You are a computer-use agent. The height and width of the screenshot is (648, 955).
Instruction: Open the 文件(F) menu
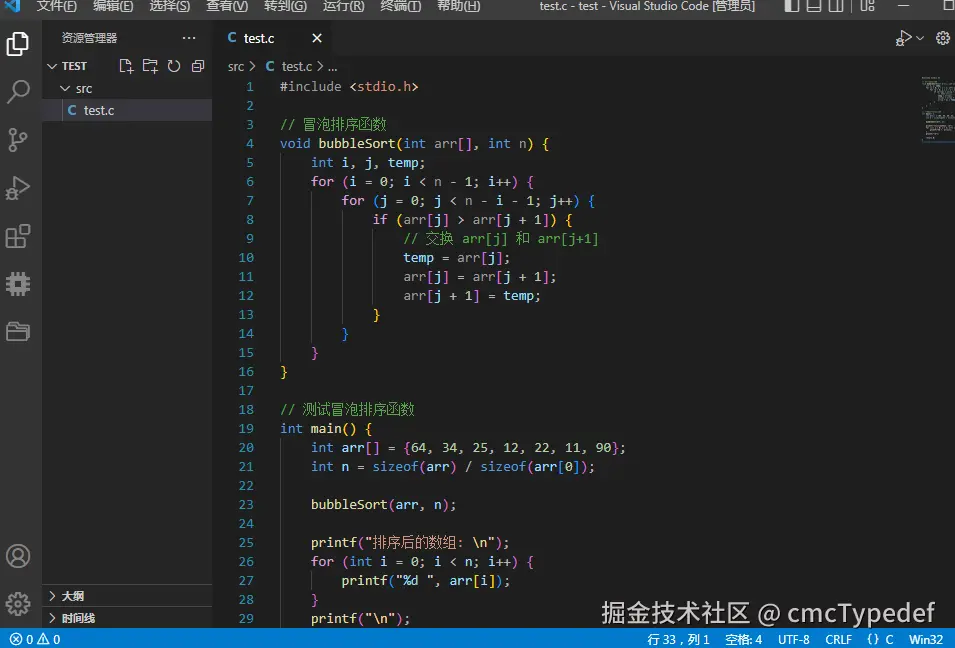click(57, 6)
